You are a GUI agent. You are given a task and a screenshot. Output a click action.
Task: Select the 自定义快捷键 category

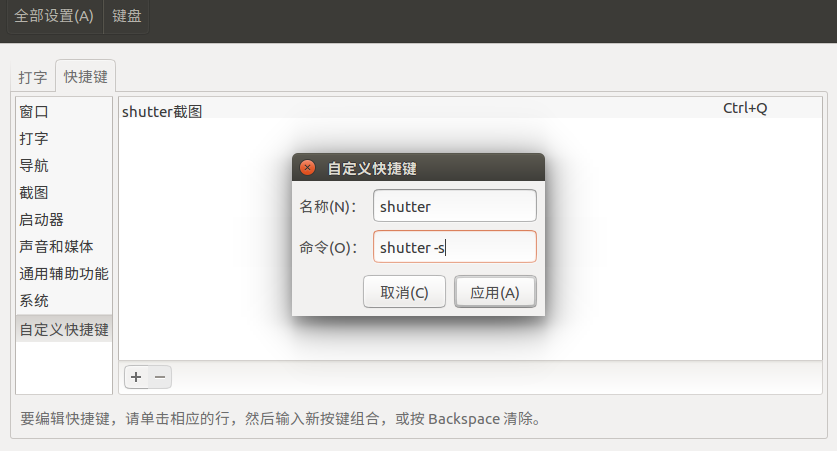point(64,329)
